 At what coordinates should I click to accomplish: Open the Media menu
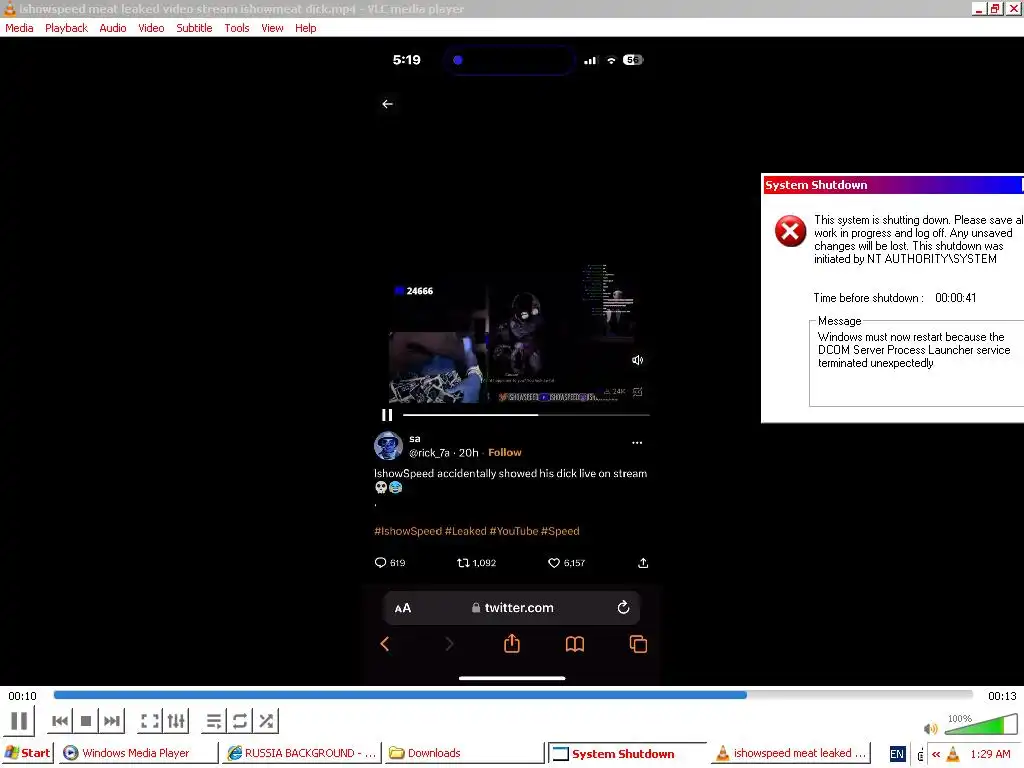click(19, 28)
